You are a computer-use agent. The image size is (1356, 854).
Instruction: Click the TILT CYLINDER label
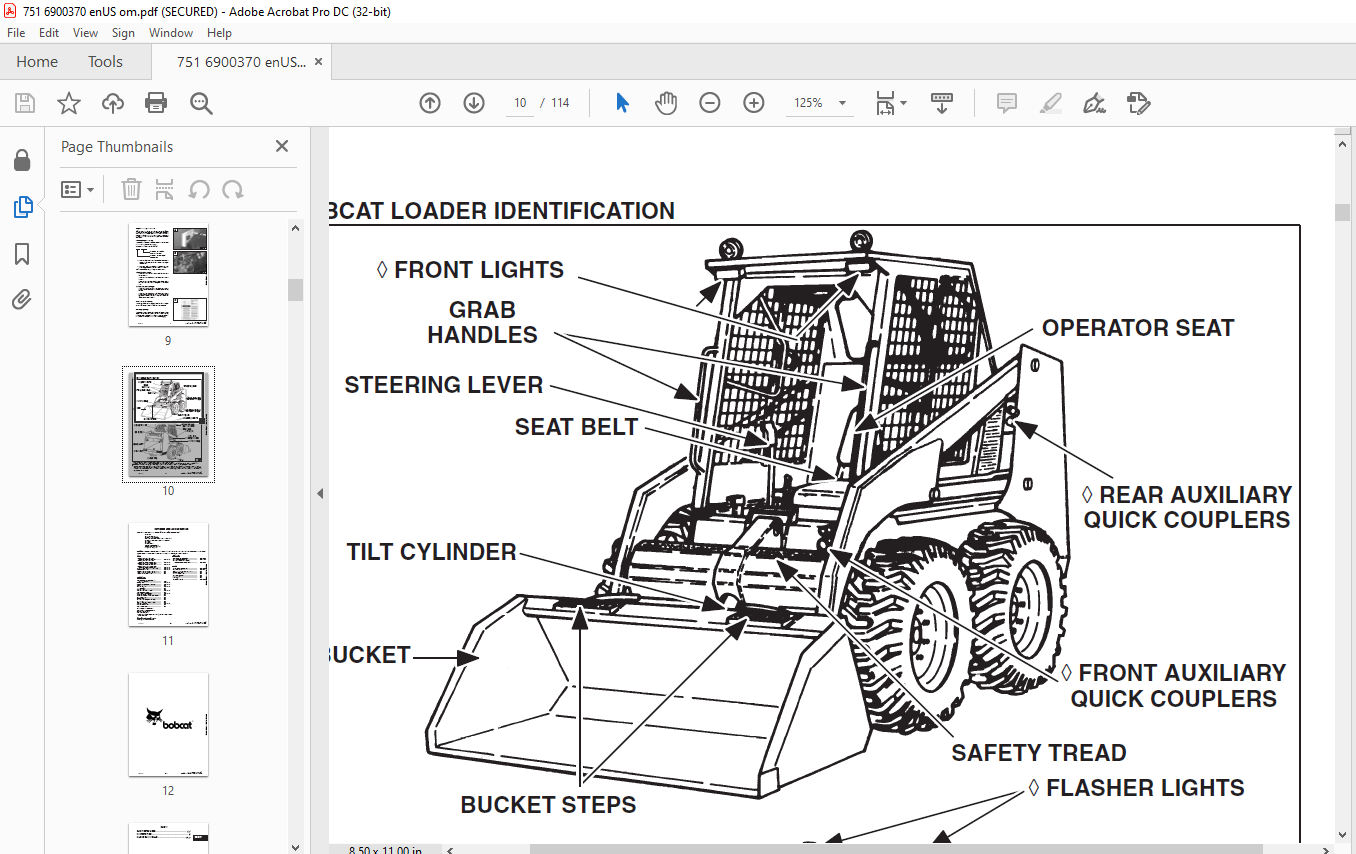(432, 552)
